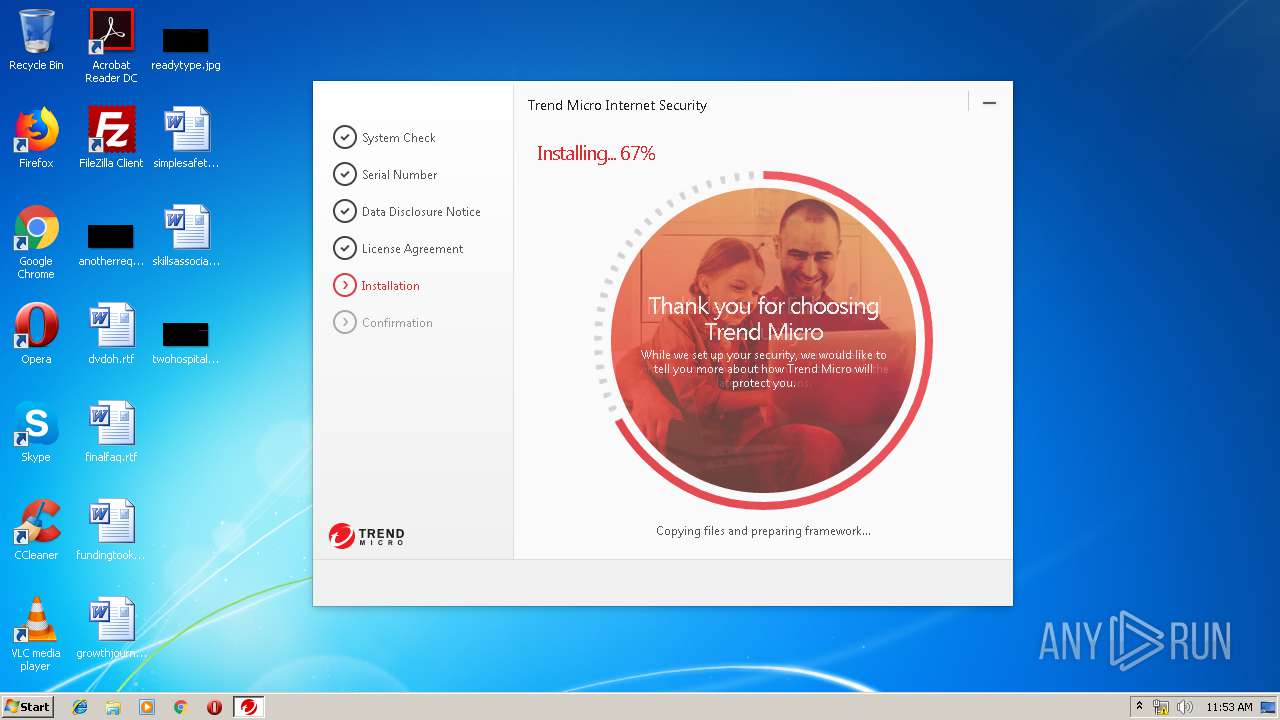Click the System Check completed checkmark
Image resolution: width=1280 pixels, height=720 pixels.
[345, 137]
